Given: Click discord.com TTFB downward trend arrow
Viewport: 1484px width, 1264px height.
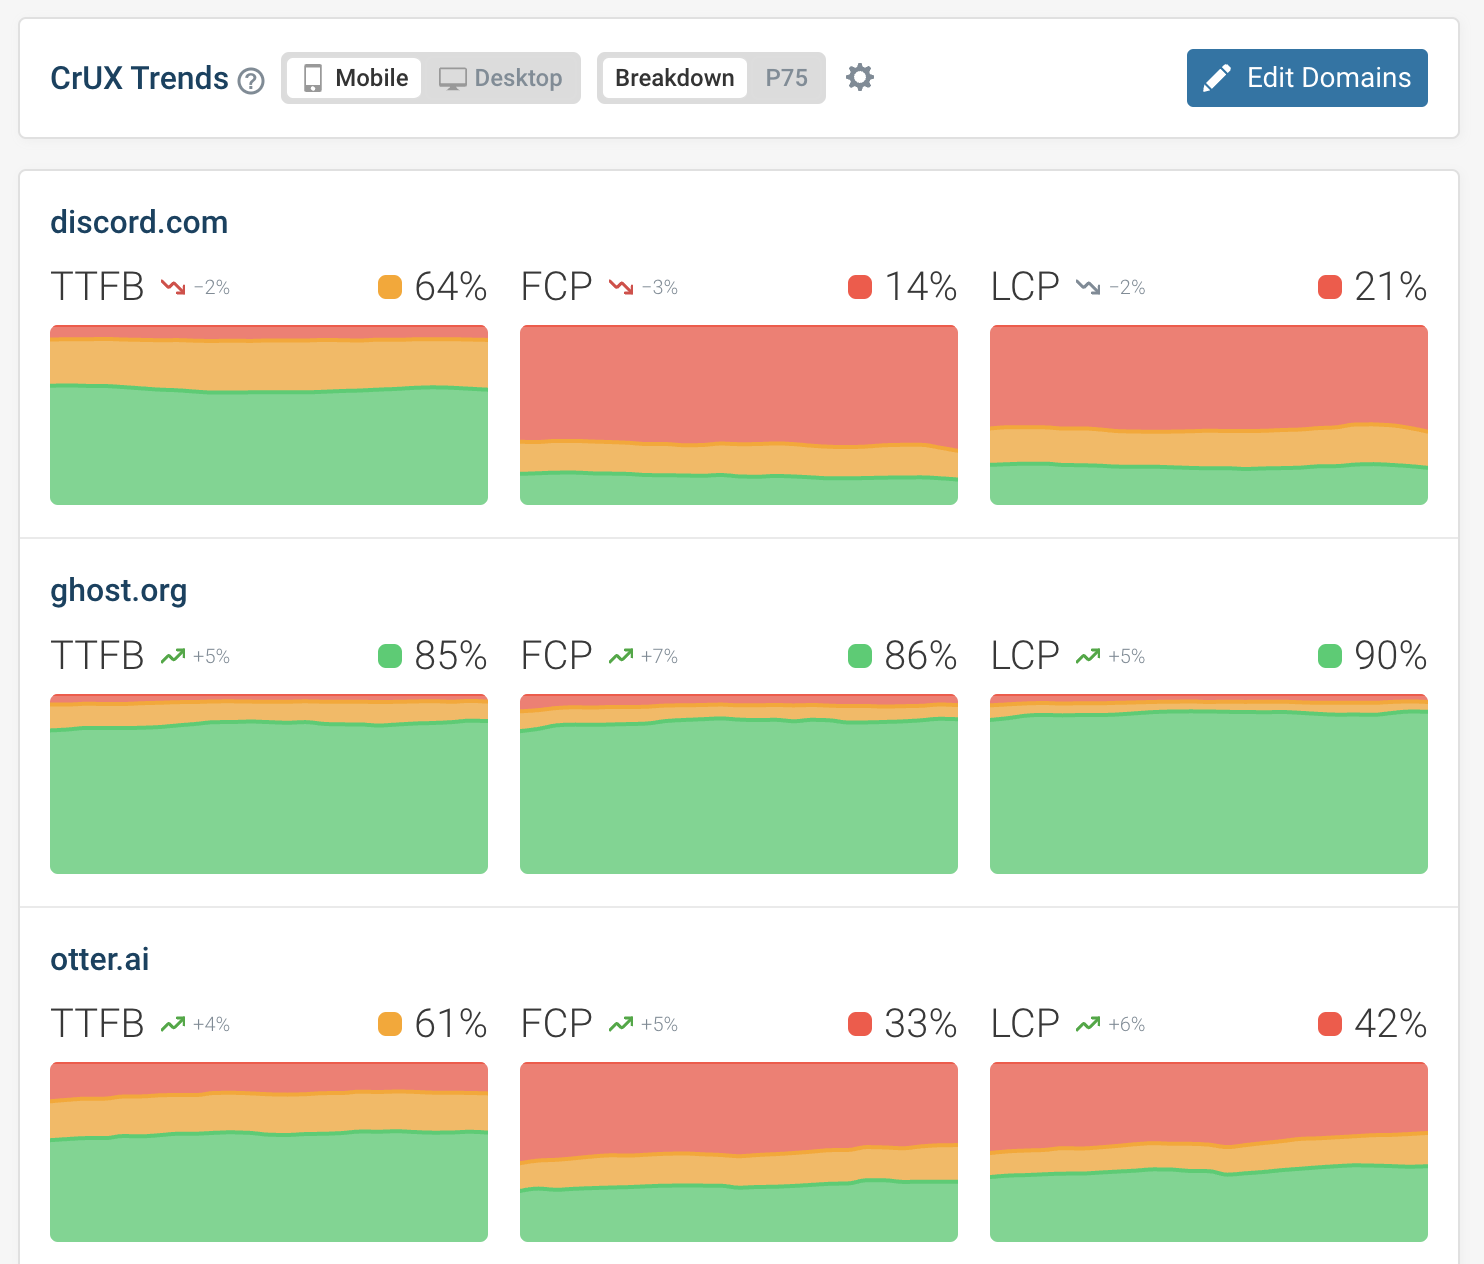Looking at the screenshot, I should click(173, 288).
